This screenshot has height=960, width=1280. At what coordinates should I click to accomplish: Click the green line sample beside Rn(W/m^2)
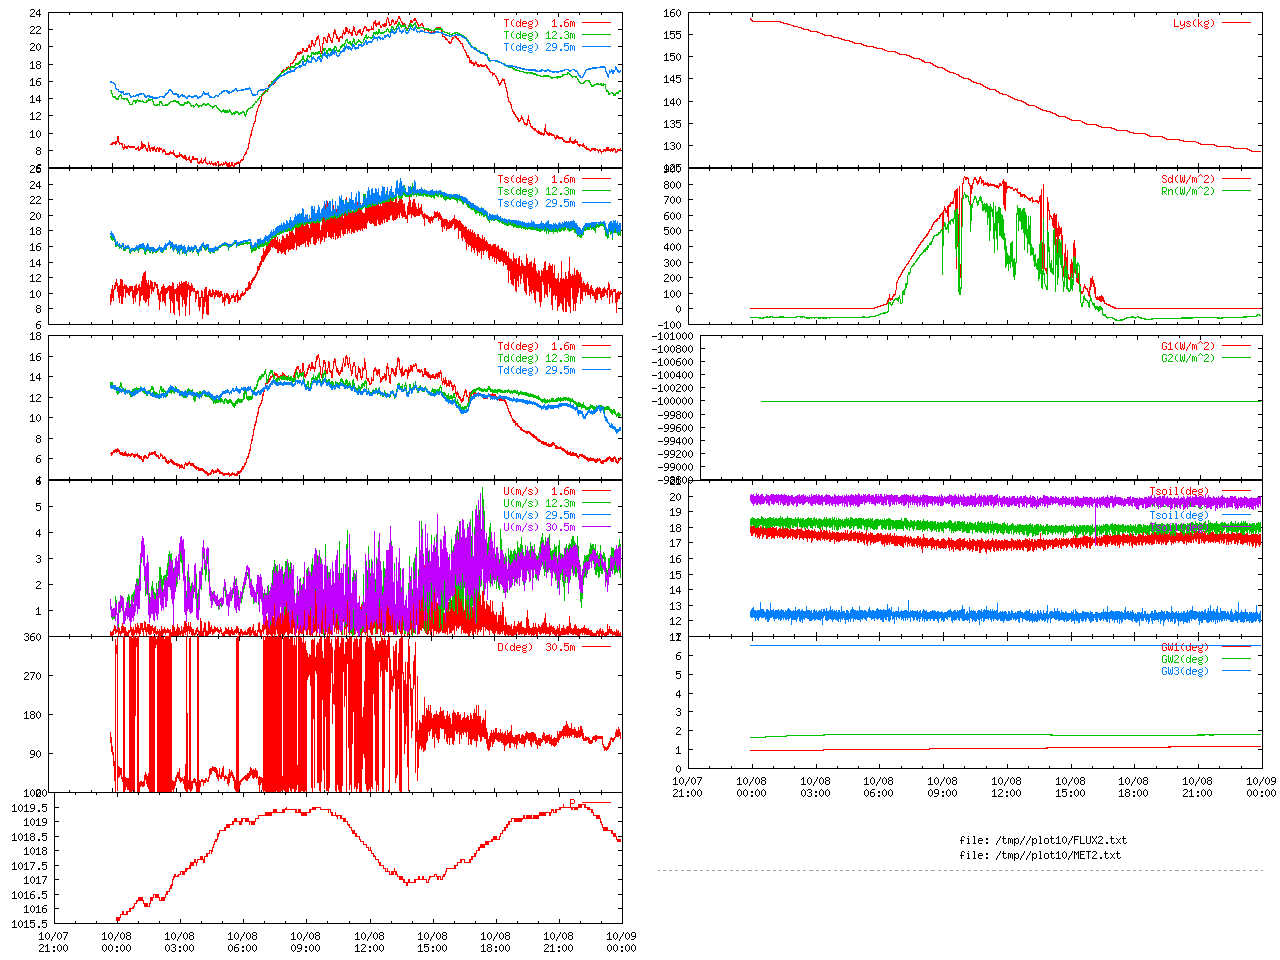pyautogui.click(x=1235, y=191)
